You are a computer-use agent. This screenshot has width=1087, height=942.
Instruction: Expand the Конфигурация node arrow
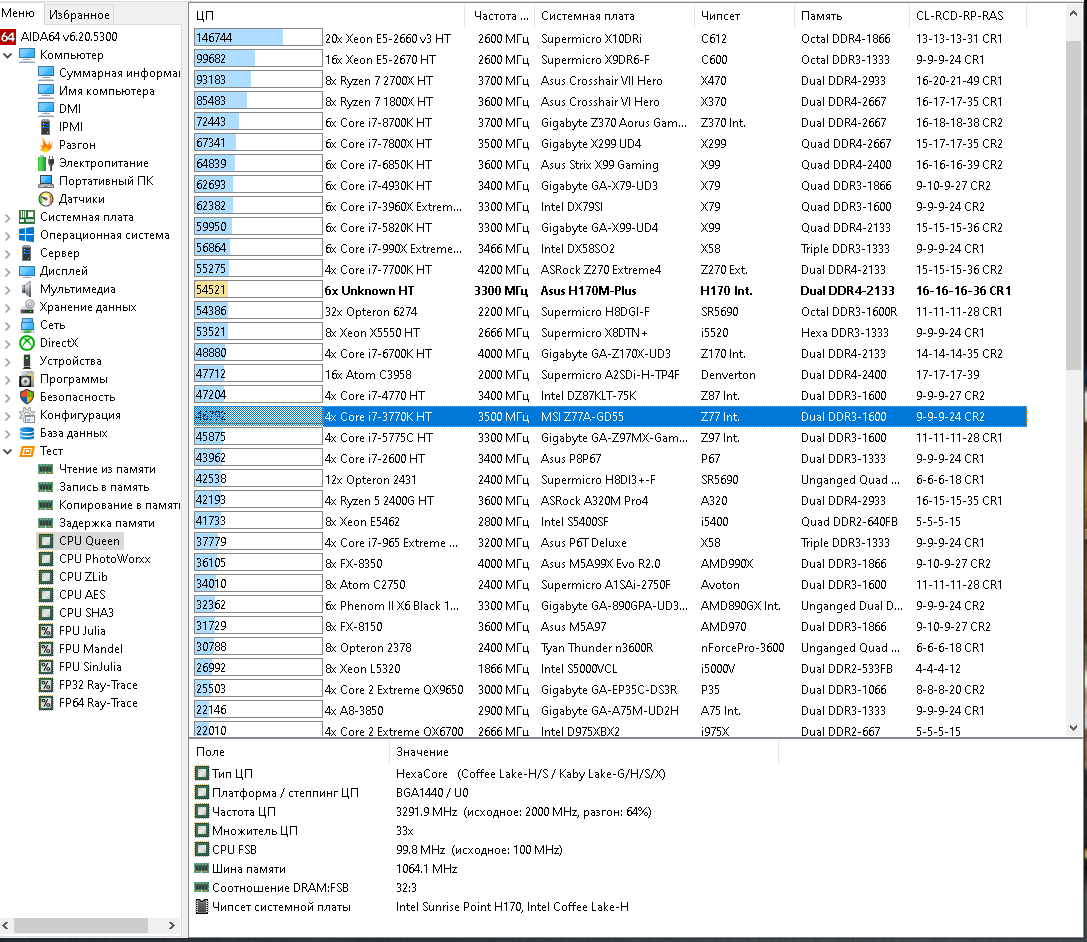[8, 415]
